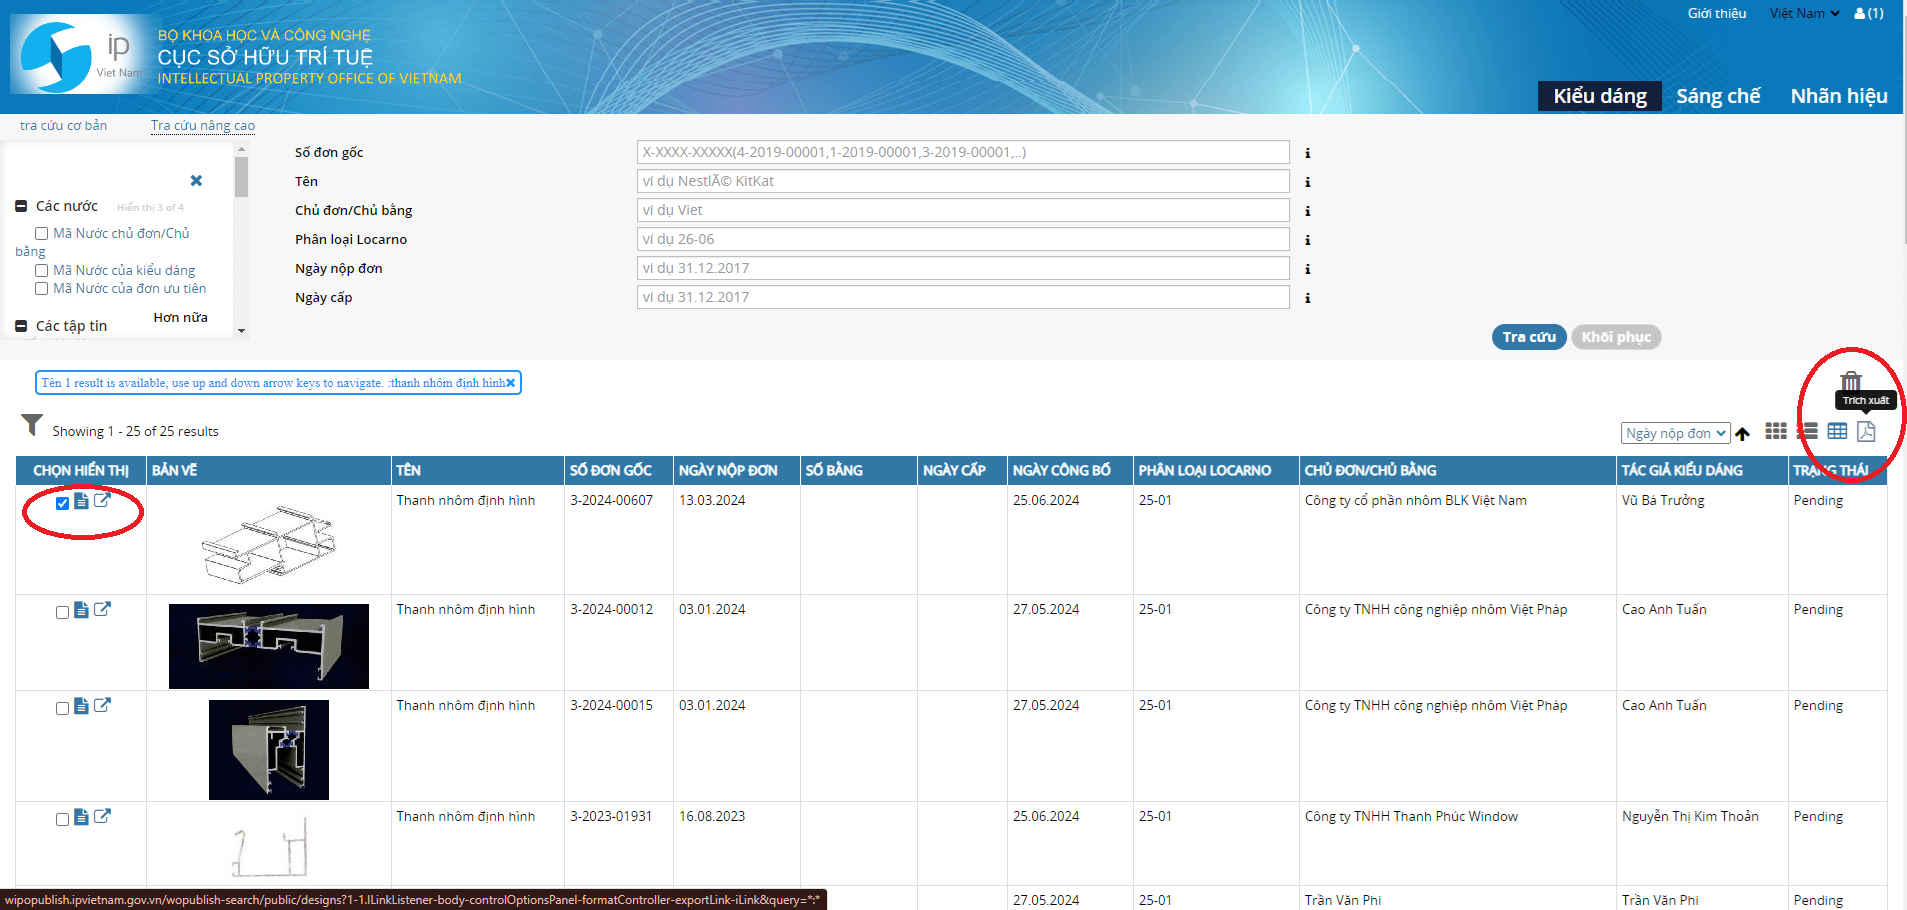Collapse the Các nước filter section

[x=21, y=206]
